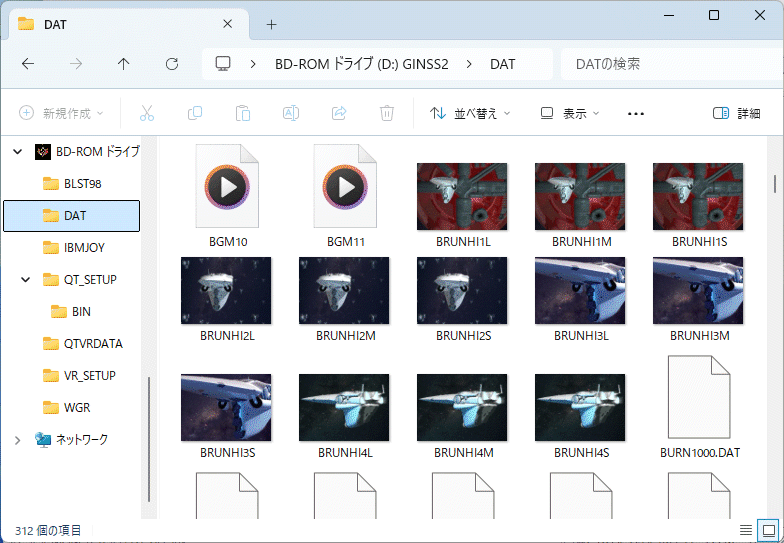
Task: Click the chevron after the PC icon in the address bar
Action: pos(253,64)
